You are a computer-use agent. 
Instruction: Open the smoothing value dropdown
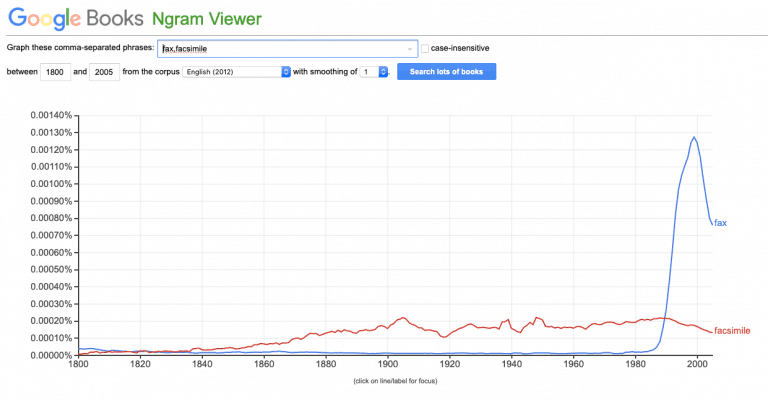click(x=370, y=72)
